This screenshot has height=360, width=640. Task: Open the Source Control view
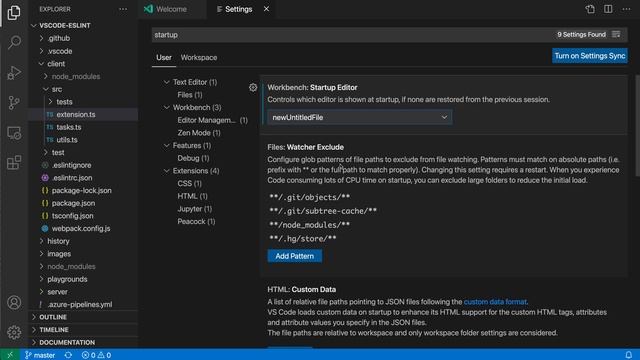[x=14, y=103]
